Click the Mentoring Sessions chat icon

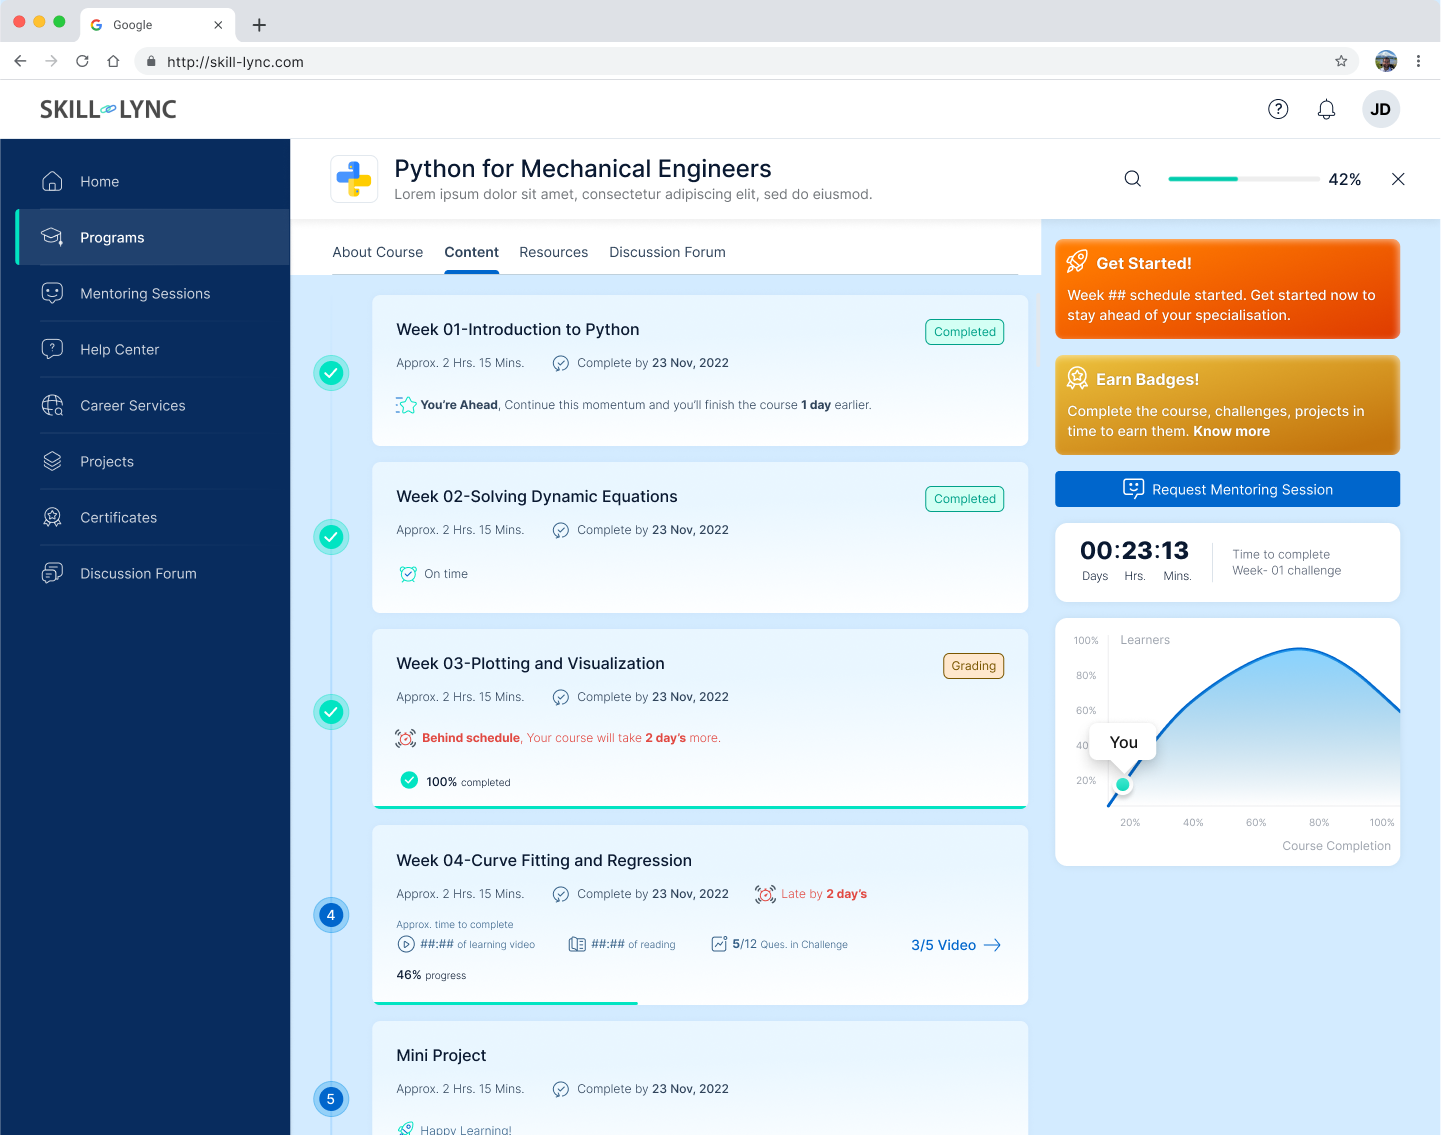pos(52,293)
